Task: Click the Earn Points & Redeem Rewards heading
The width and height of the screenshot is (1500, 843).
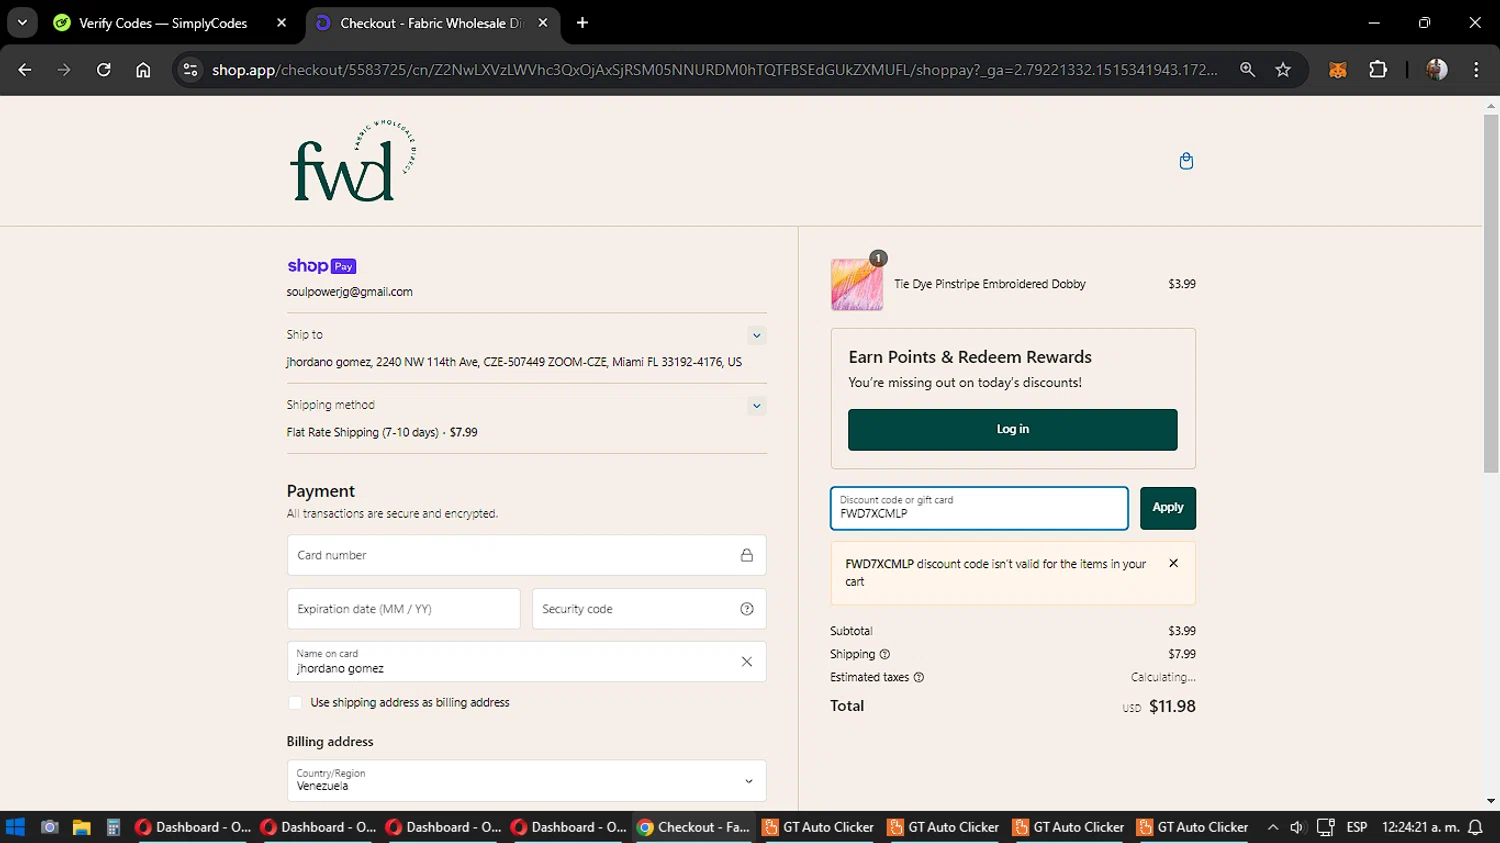Action: pyautogui.click(x=970, y=357)
